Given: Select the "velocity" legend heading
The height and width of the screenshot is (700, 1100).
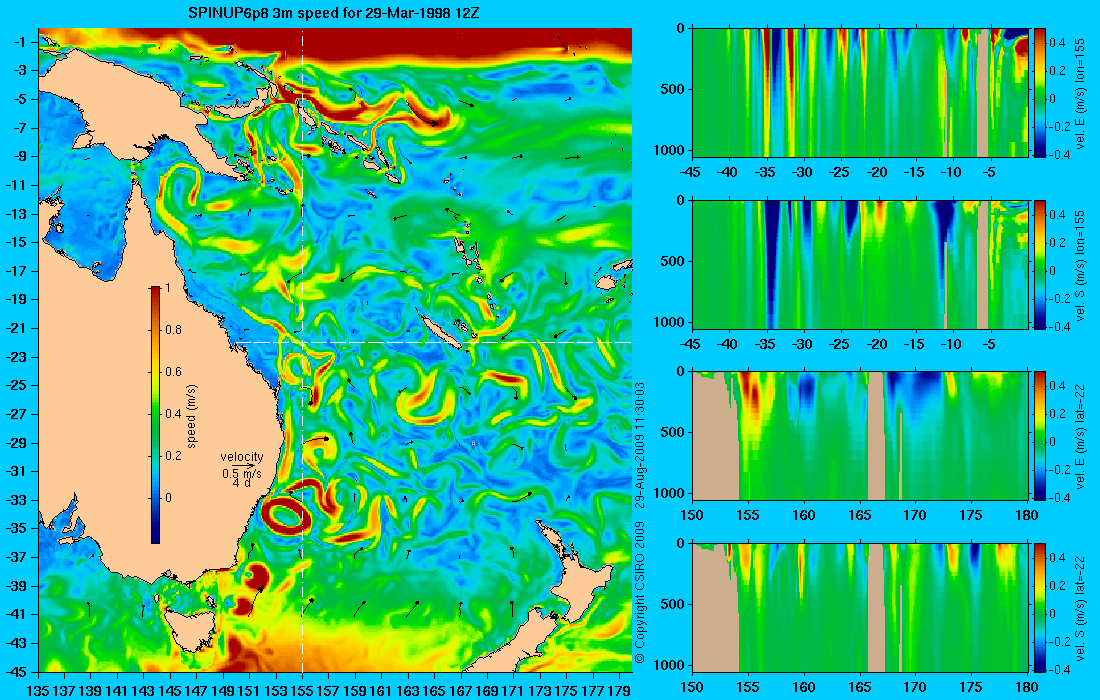Looking at the screenshot, I should pyautogui.click(x=242, y=457).
